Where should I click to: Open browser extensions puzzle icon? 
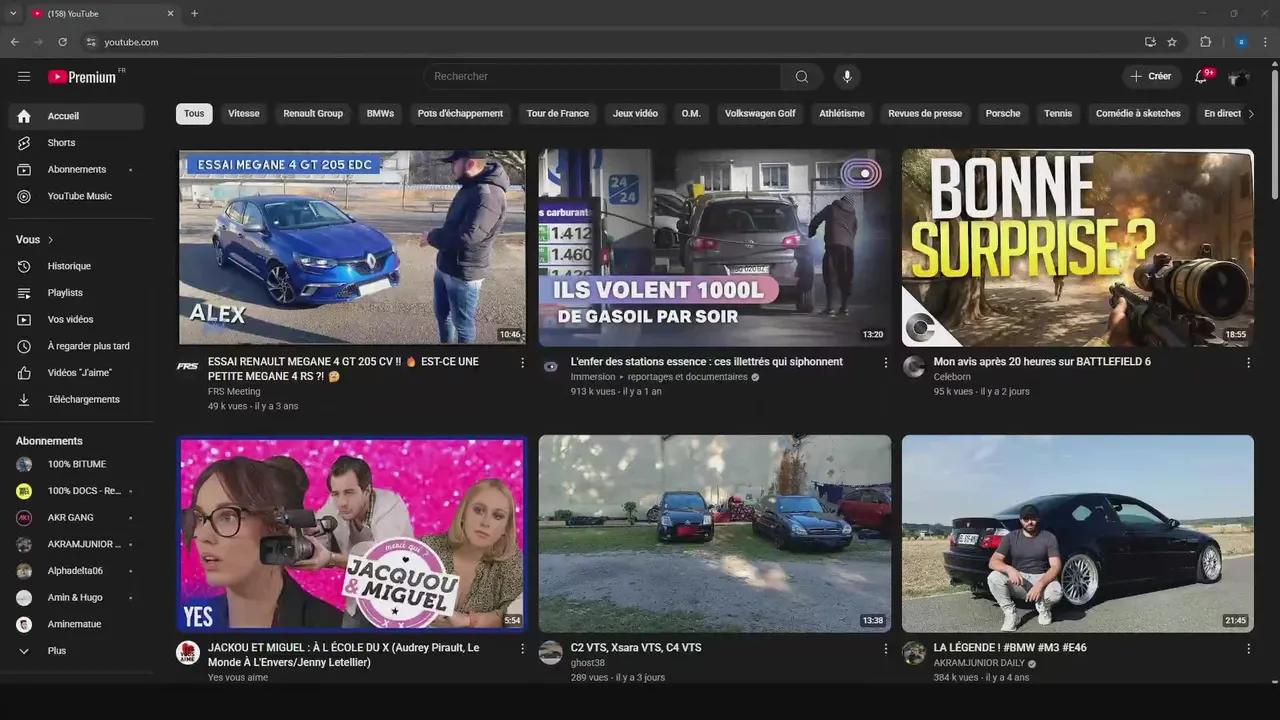click(x=1205, y=42)
